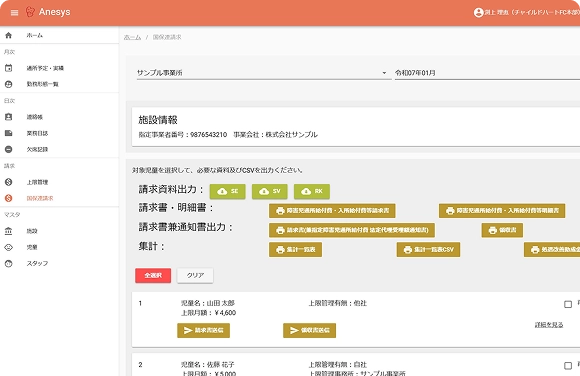Open 勤務形態一覧 face icon in the sidebar
The image size is (580, 376).
pyautogui.click(x=9, y=84)
